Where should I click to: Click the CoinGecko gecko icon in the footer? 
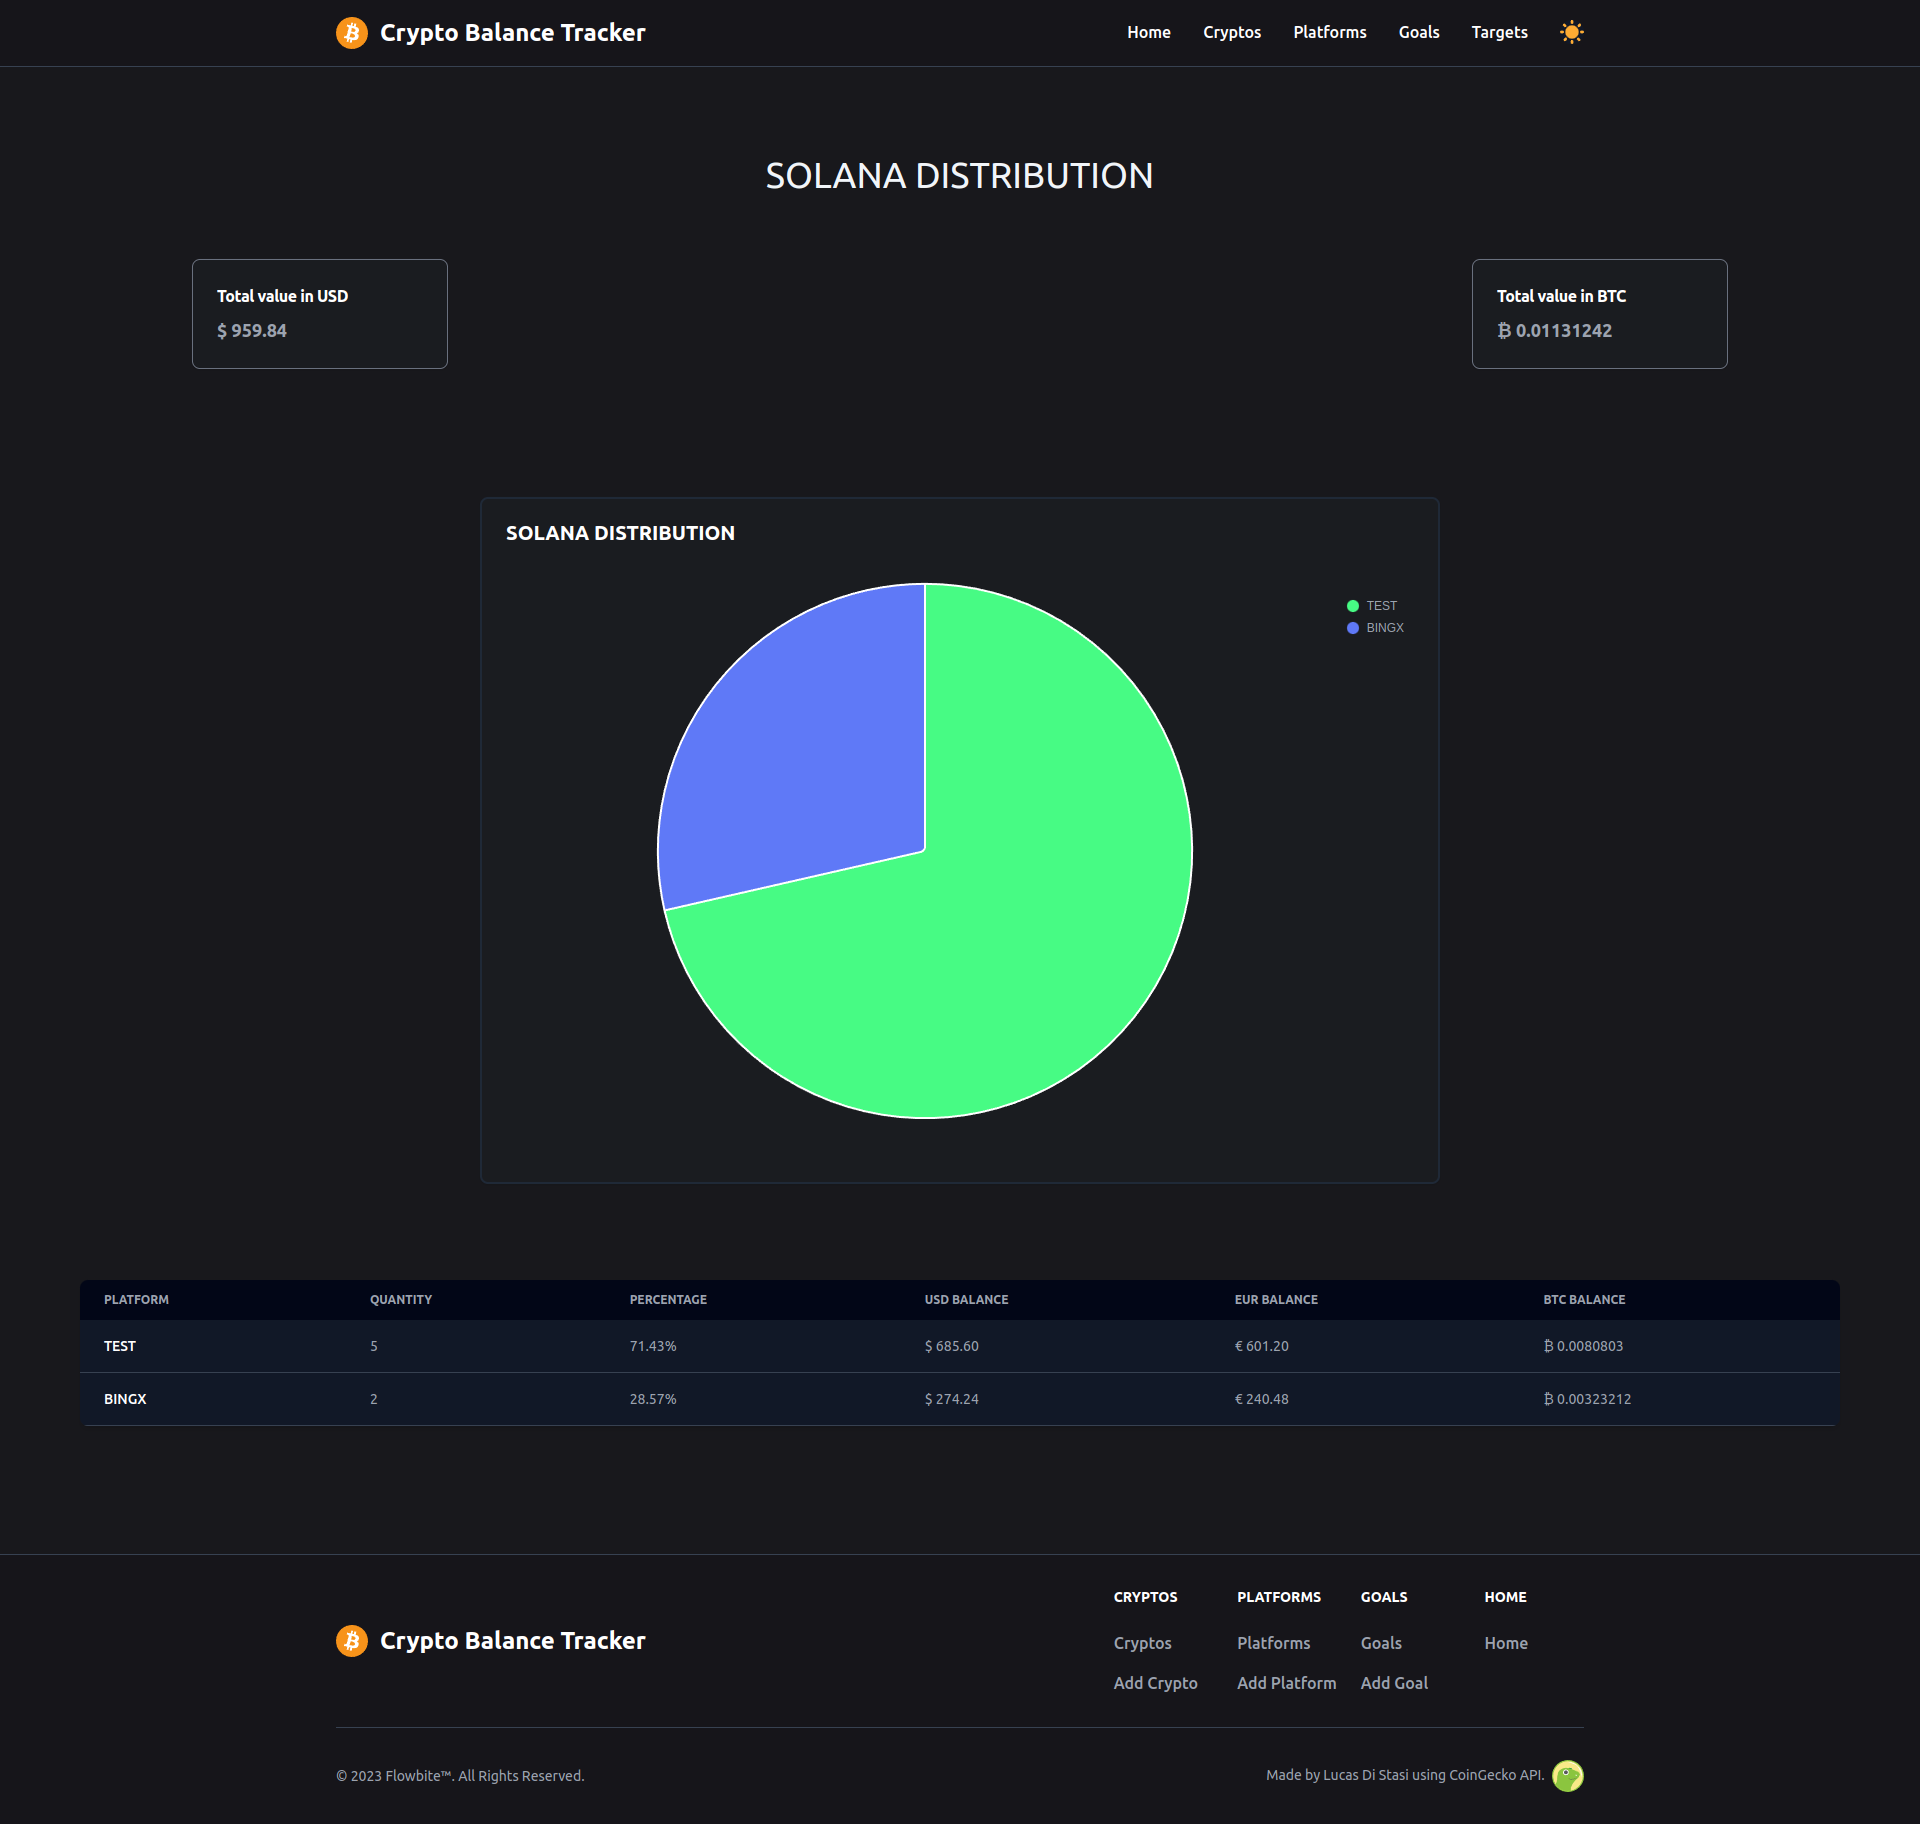point(1568,1776)
